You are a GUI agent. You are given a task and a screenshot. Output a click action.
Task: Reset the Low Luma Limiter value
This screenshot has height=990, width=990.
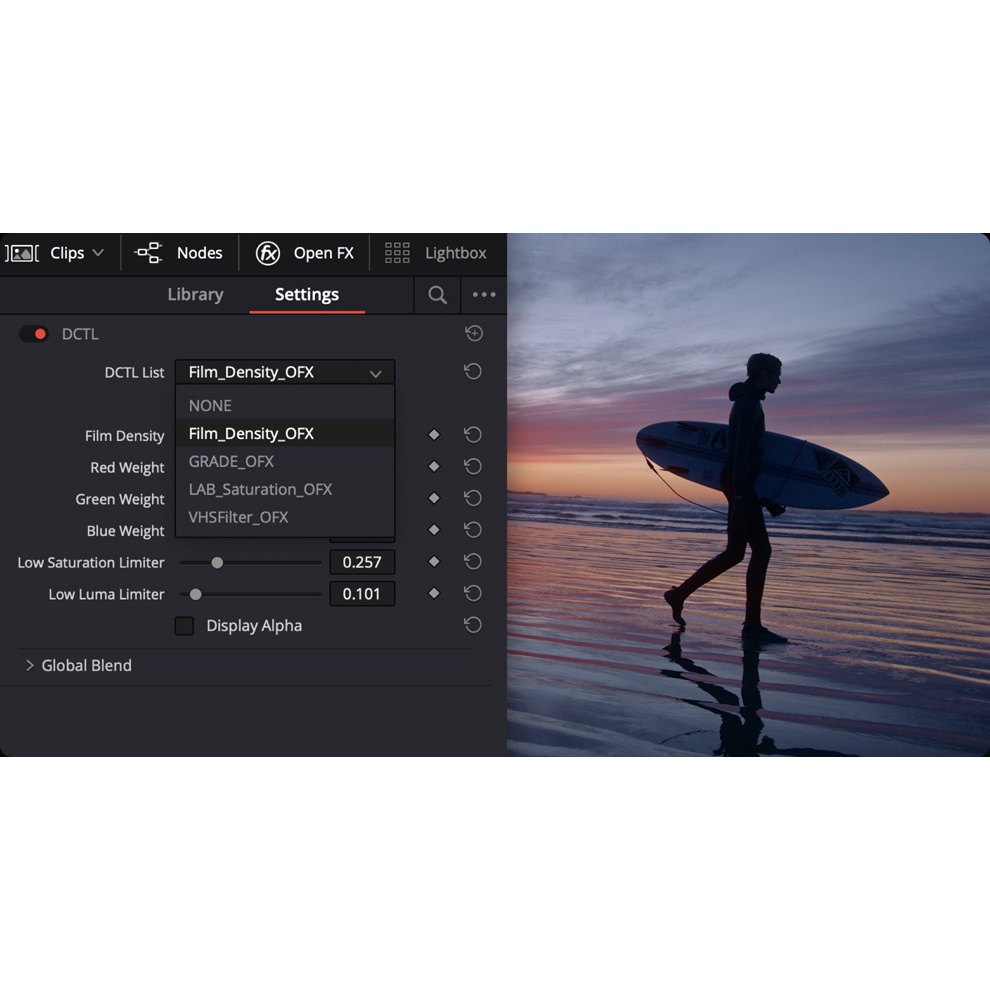[x=473, y=594]
